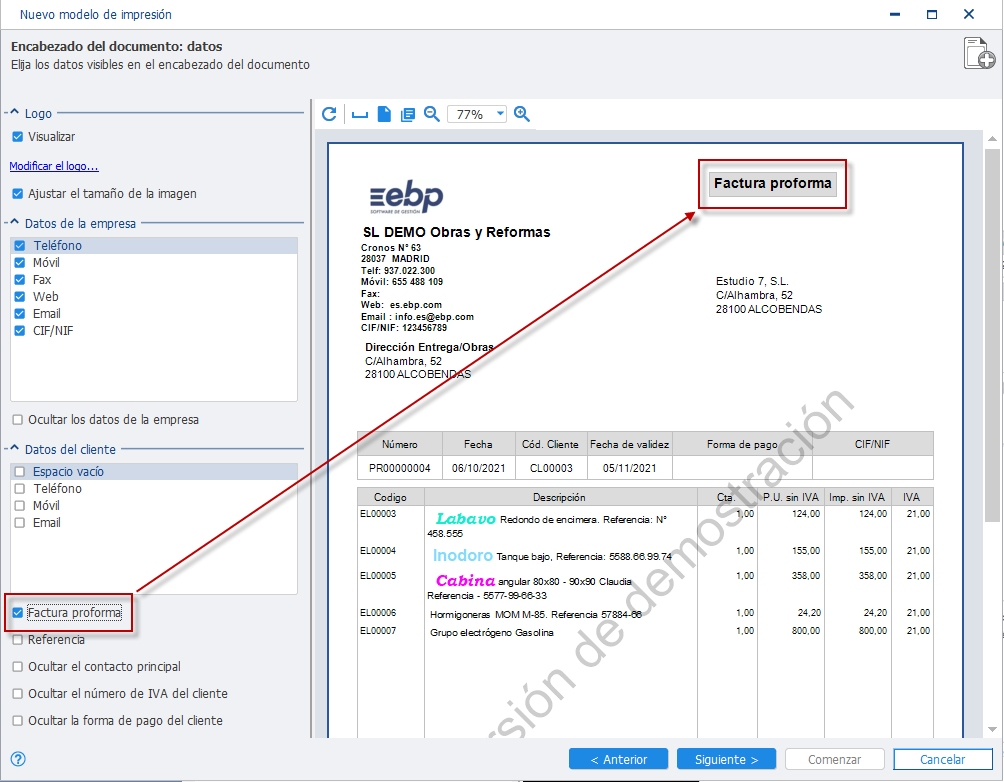
Task: Switch to the multiple pages view icon
Action: pyautogui.click(x=408, y=115)
